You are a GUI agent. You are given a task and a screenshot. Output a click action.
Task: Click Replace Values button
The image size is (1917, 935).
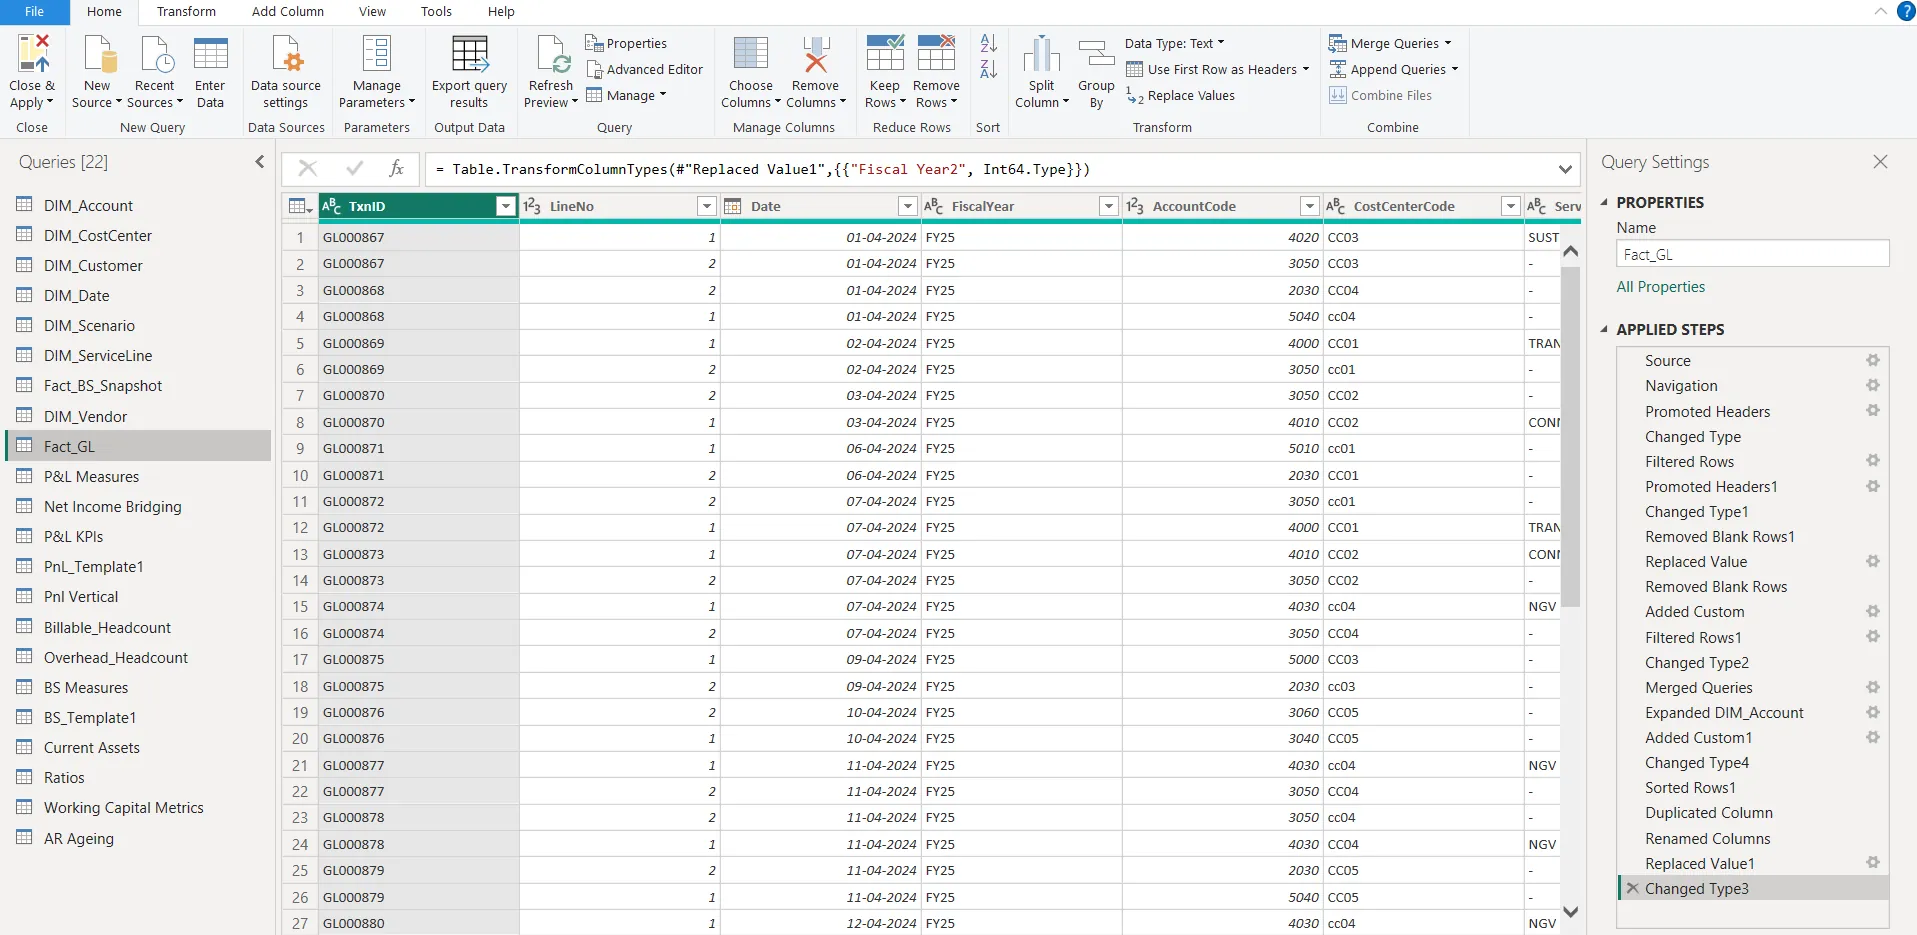(1180, 95)
